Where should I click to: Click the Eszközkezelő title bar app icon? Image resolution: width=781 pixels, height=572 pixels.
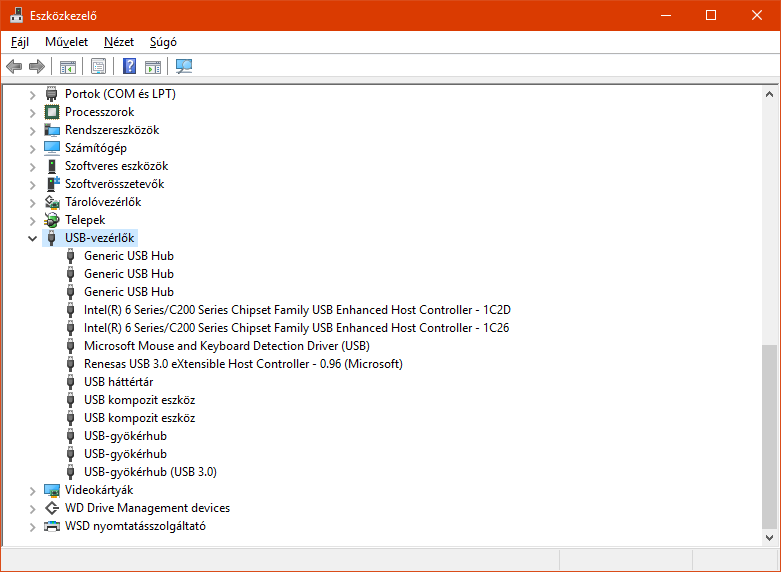[16, 15]
